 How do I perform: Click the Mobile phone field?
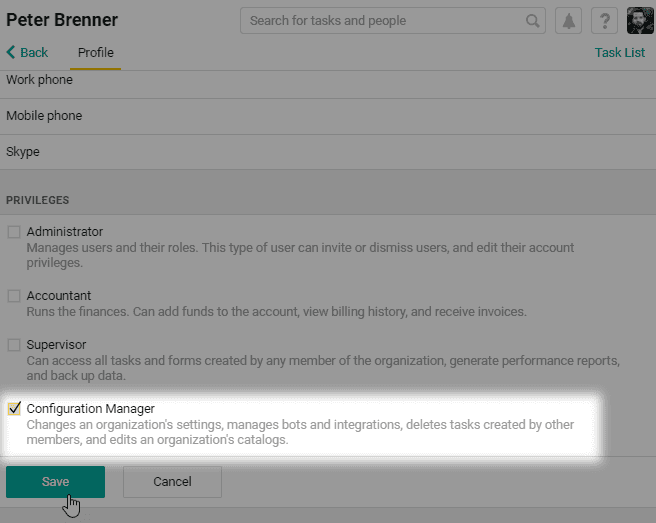328,116
